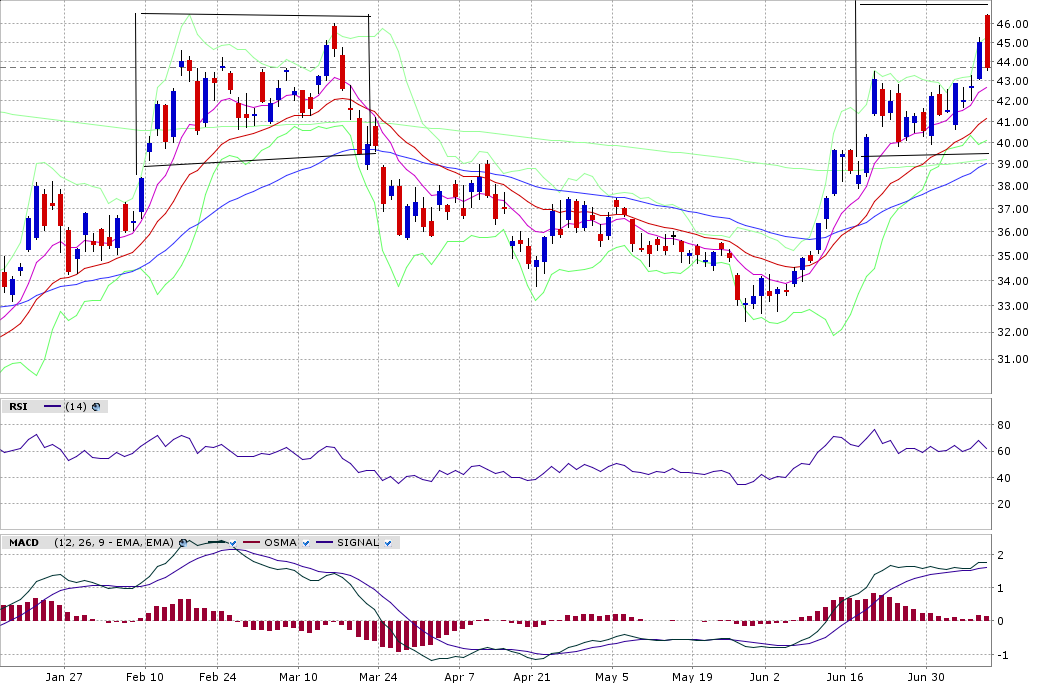Click the 31.00 price axis label
This screenshot has height=691, width=1037.
point(1013,360)
